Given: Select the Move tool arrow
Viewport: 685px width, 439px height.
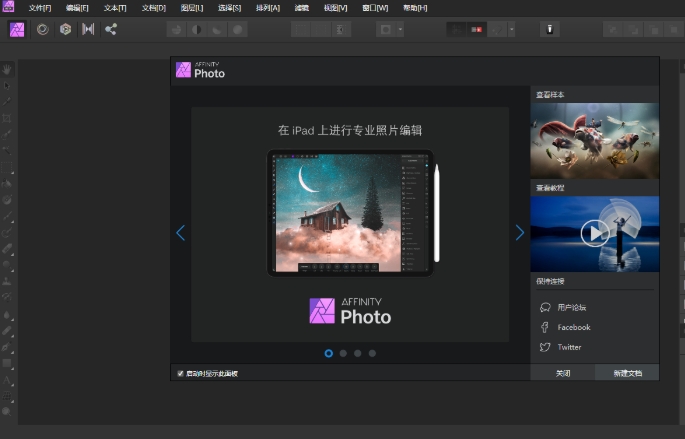Looking at the screenshot, I should click(x=7, y=86).
